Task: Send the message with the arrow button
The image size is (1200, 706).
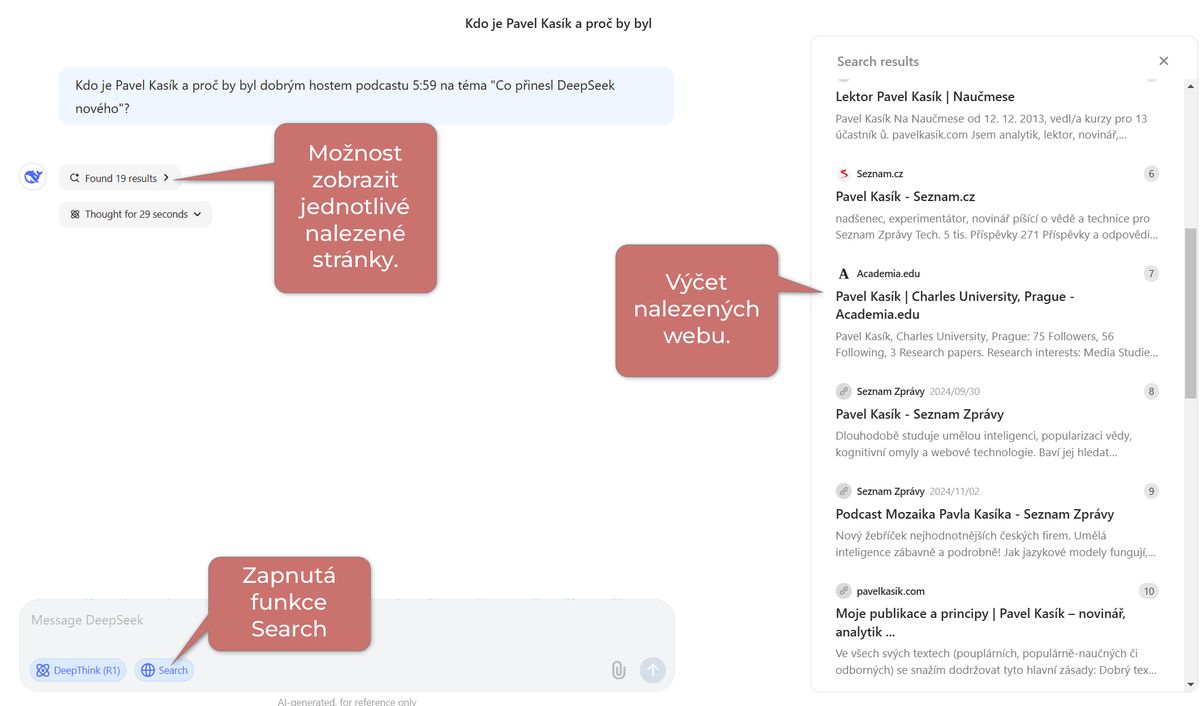Action: 652,670
